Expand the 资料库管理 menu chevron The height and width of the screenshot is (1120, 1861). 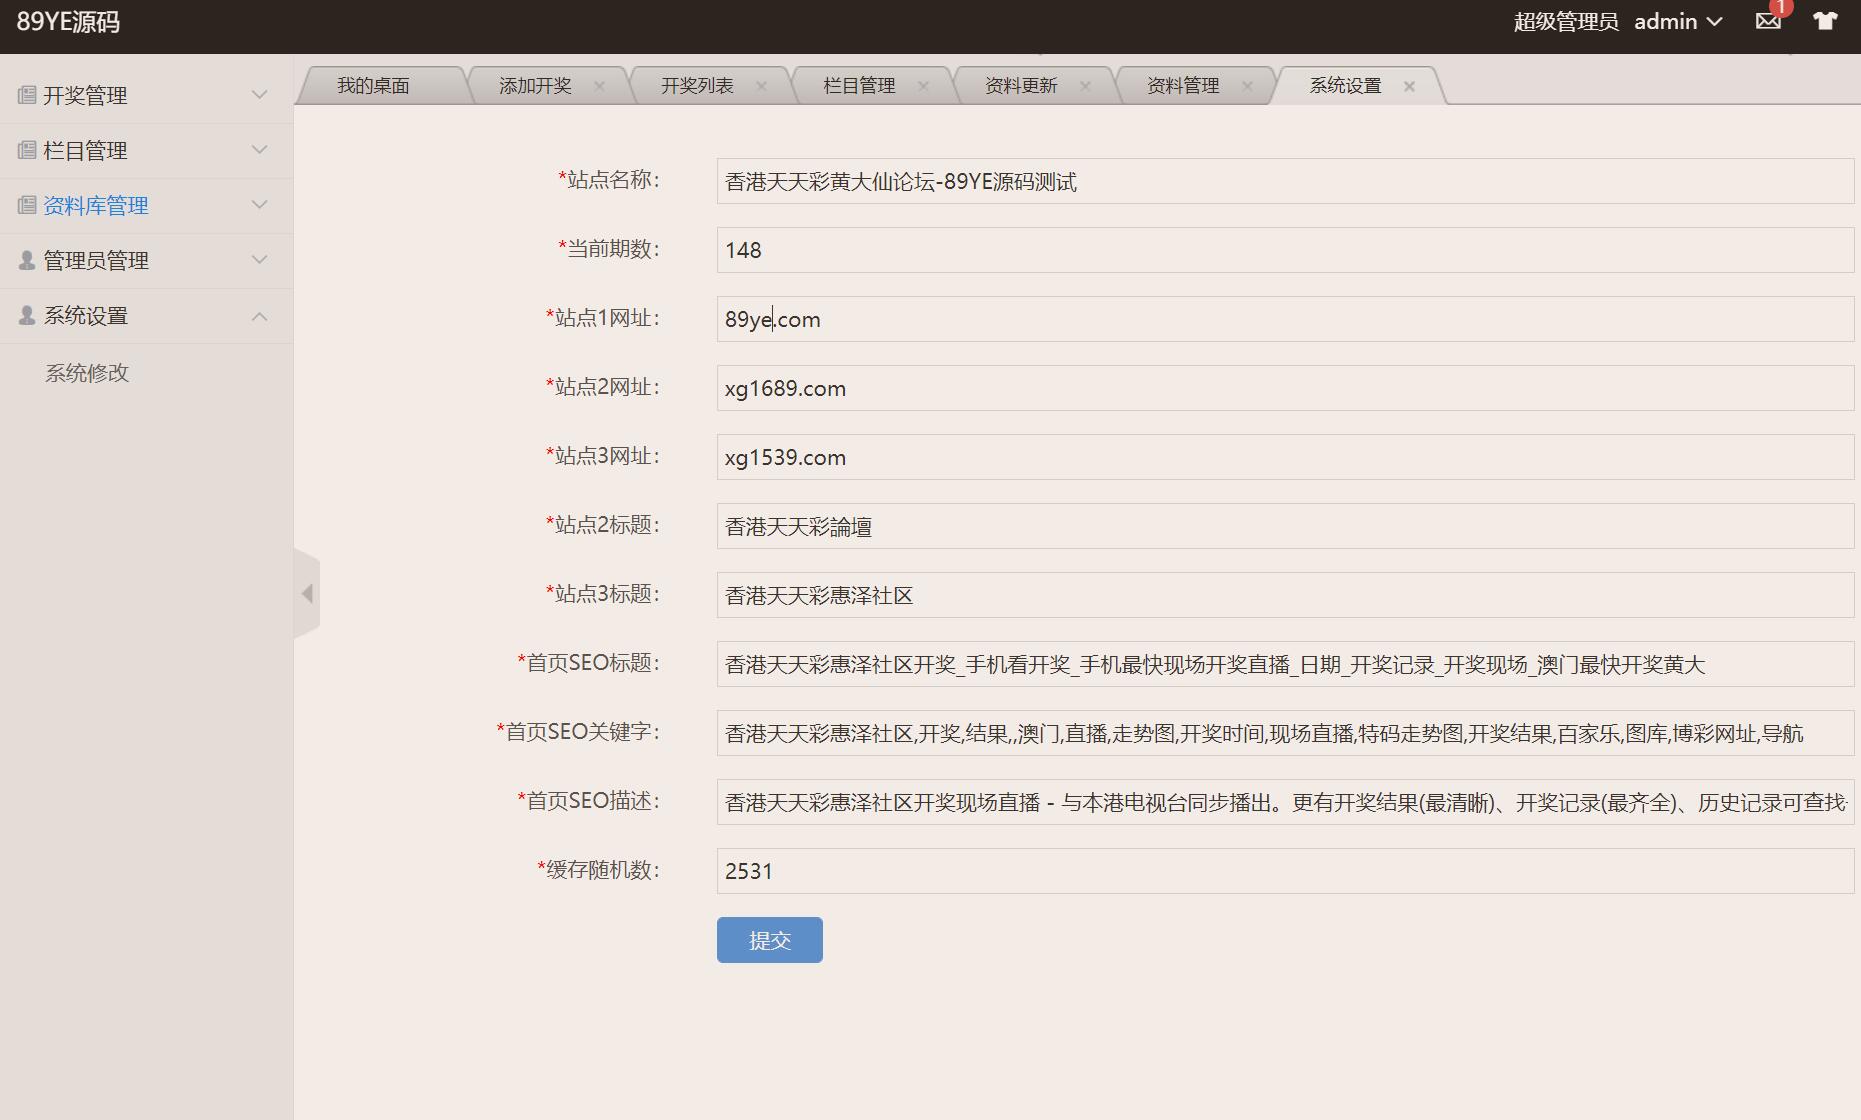[260, 205]
